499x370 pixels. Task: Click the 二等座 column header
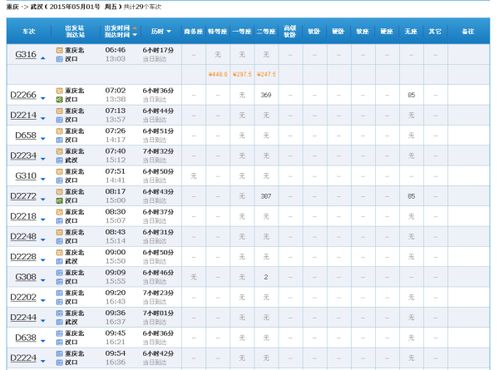tap(266, 31)
